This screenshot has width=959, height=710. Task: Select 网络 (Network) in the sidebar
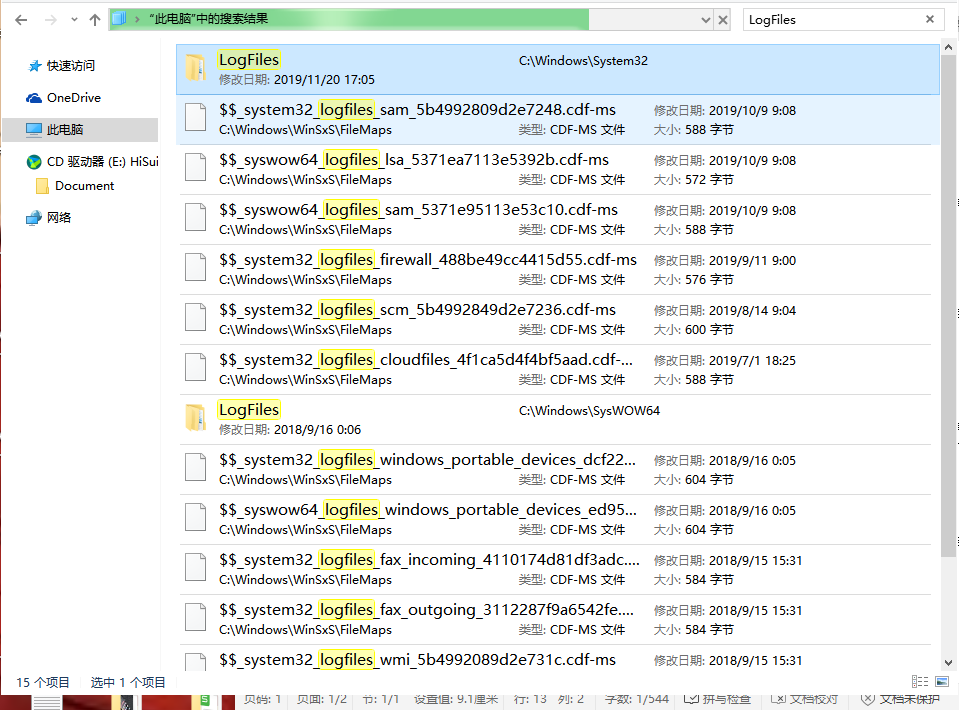point(59,218)
